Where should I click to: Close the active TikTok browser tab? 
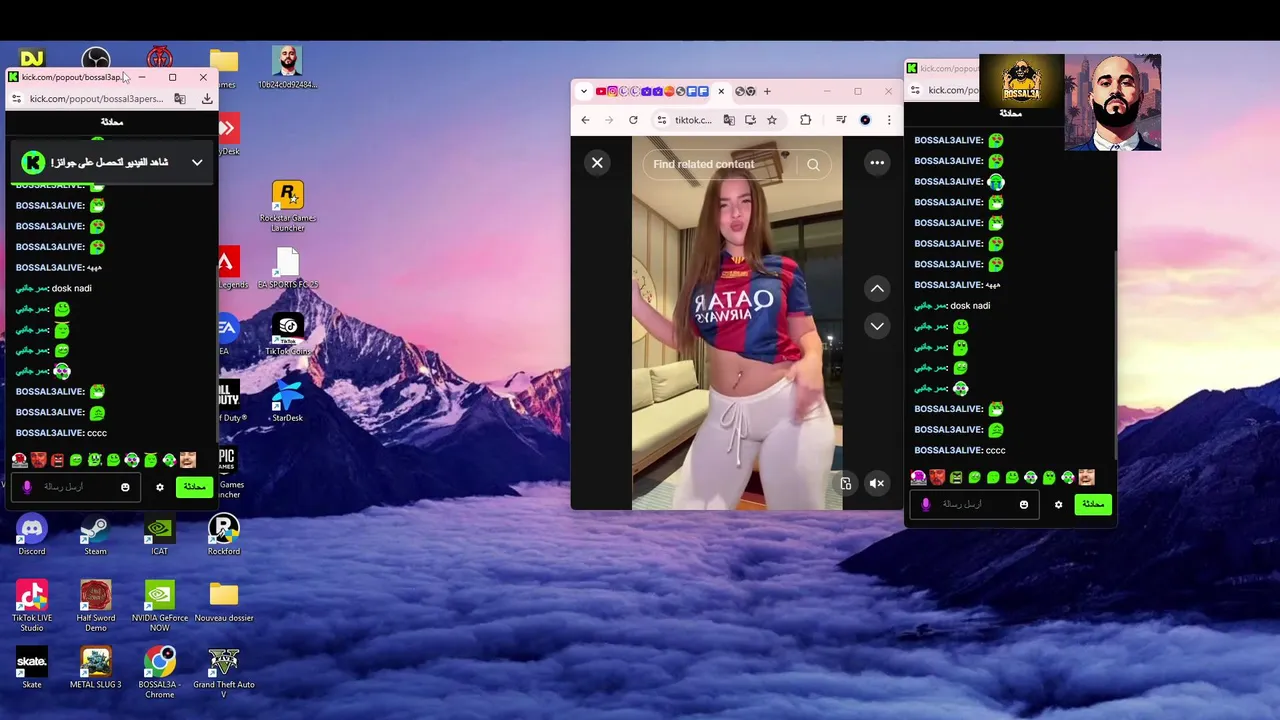pyautogui.click(x=721, y=91)
